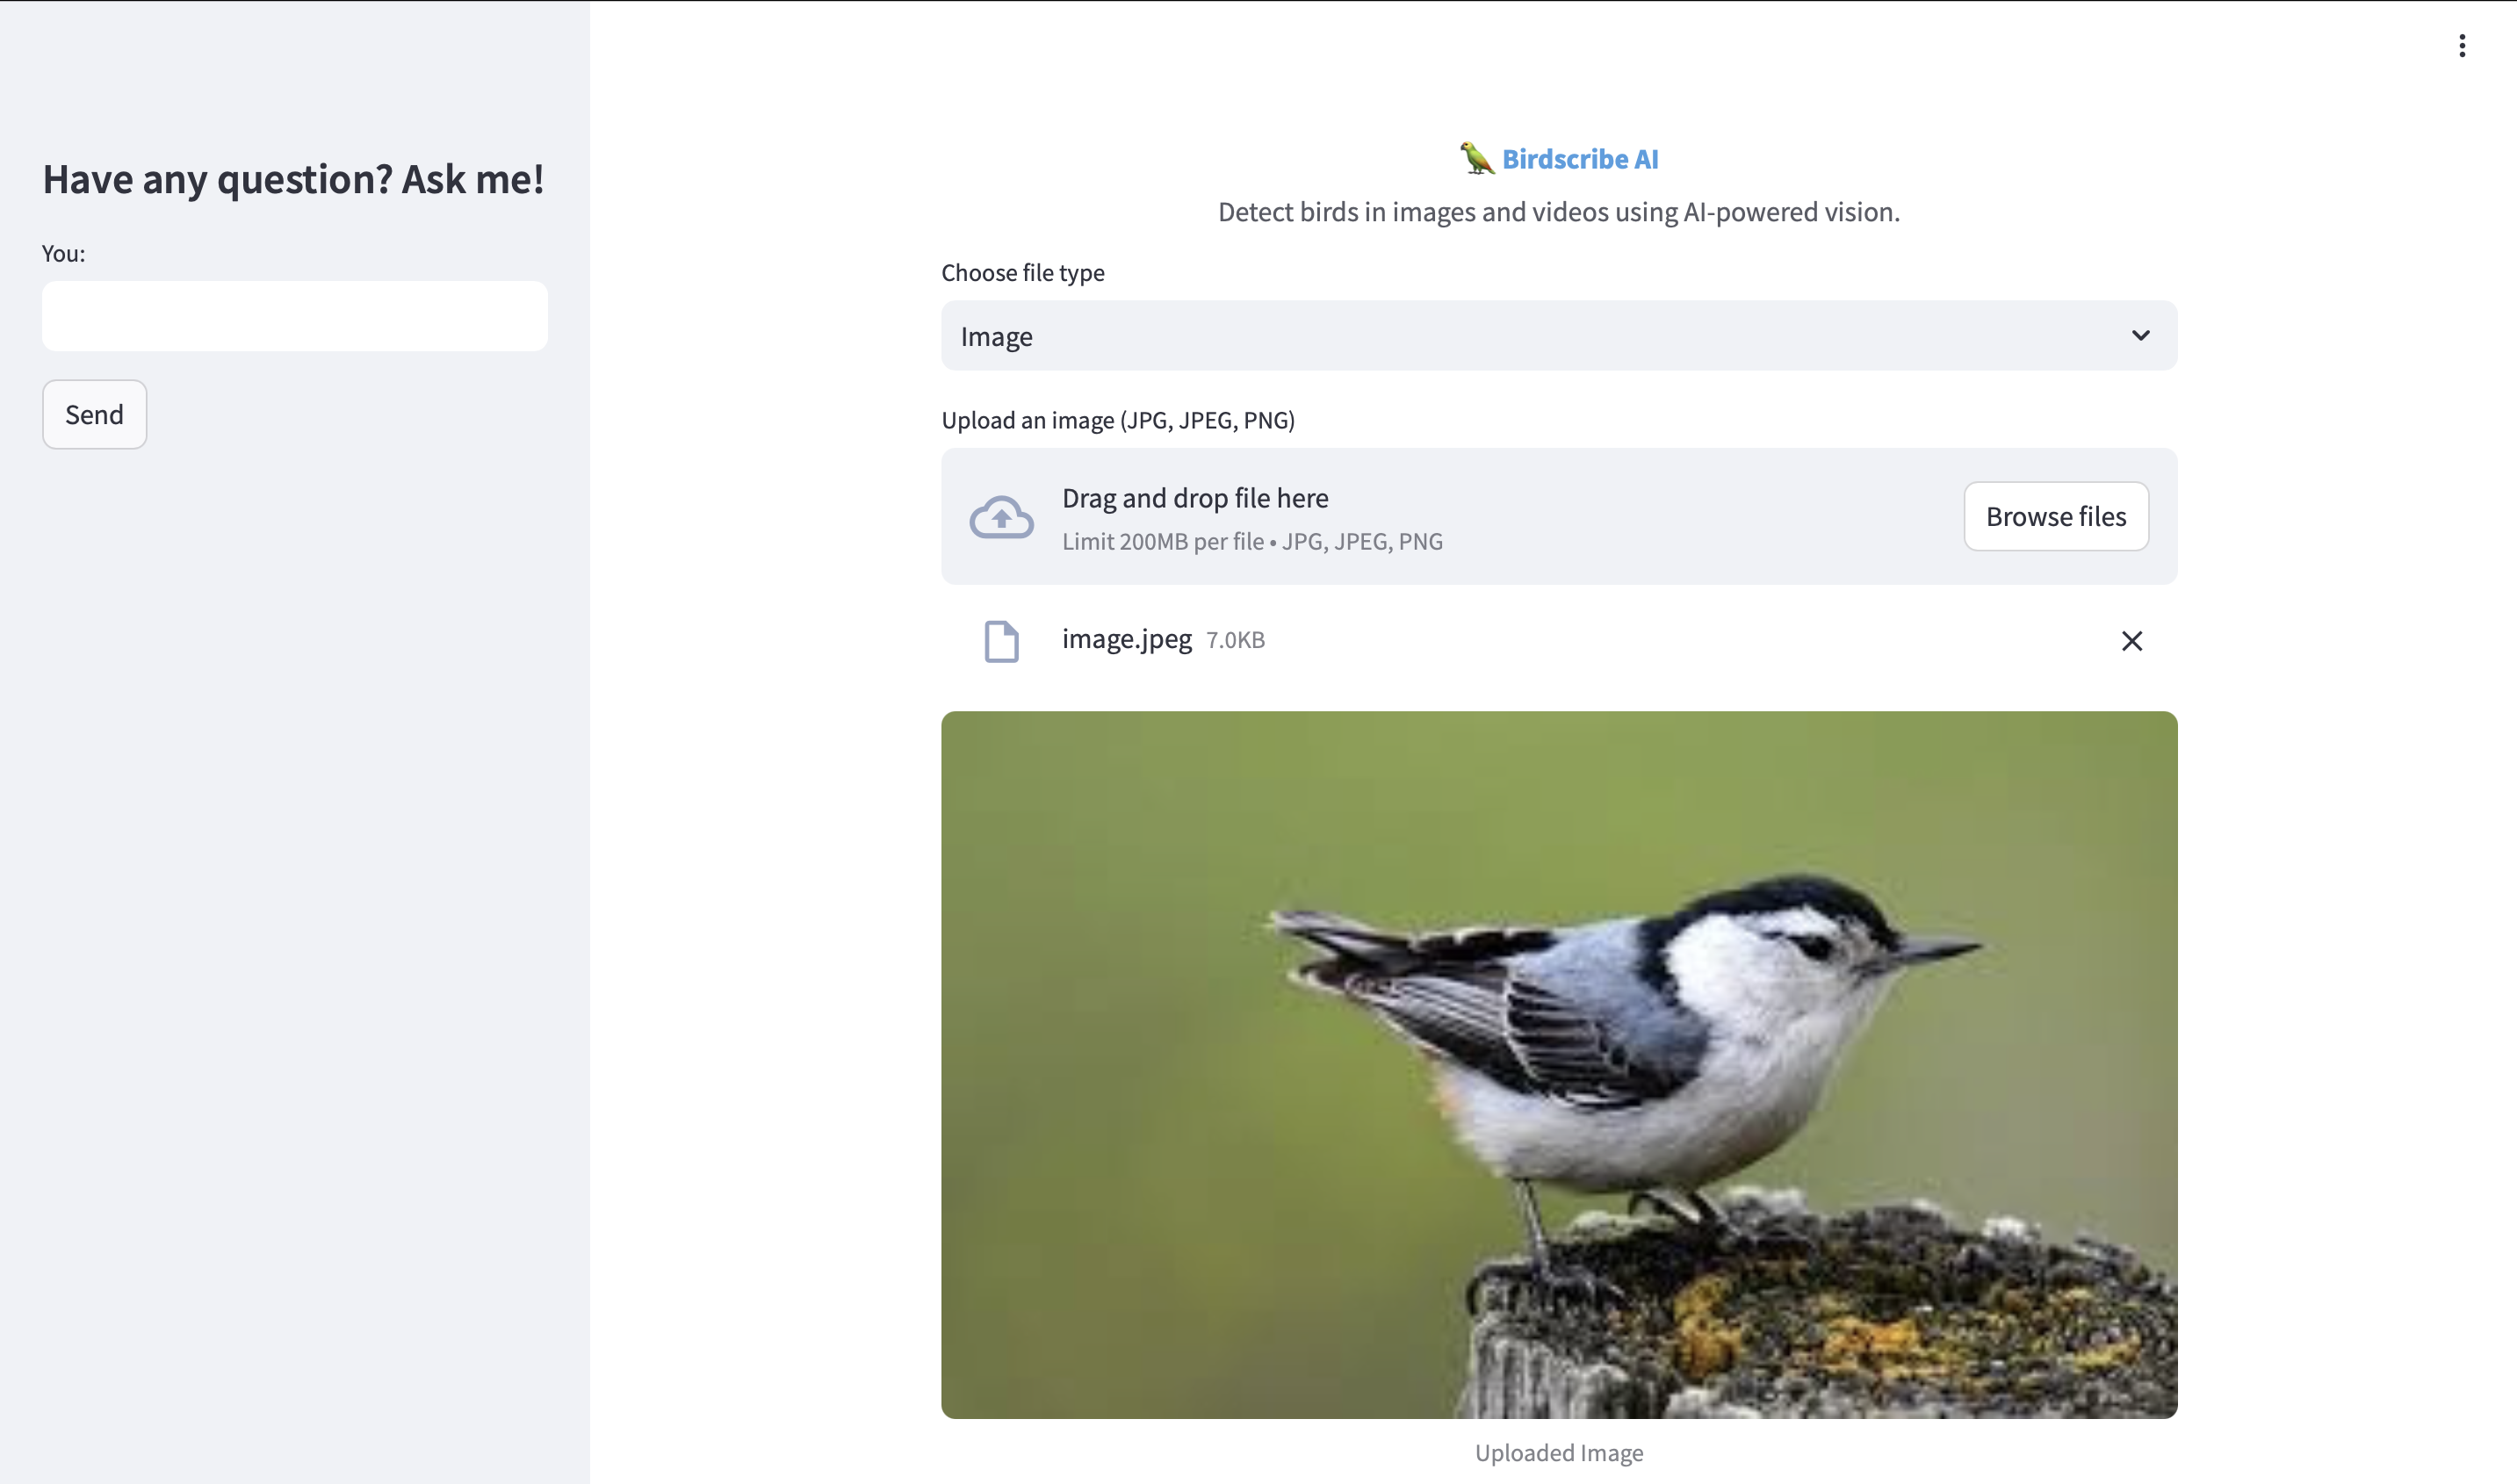Expand the file type dropdown arrow
The width and height of the screenshot is (2517, 1484).
coord(2139,336)
